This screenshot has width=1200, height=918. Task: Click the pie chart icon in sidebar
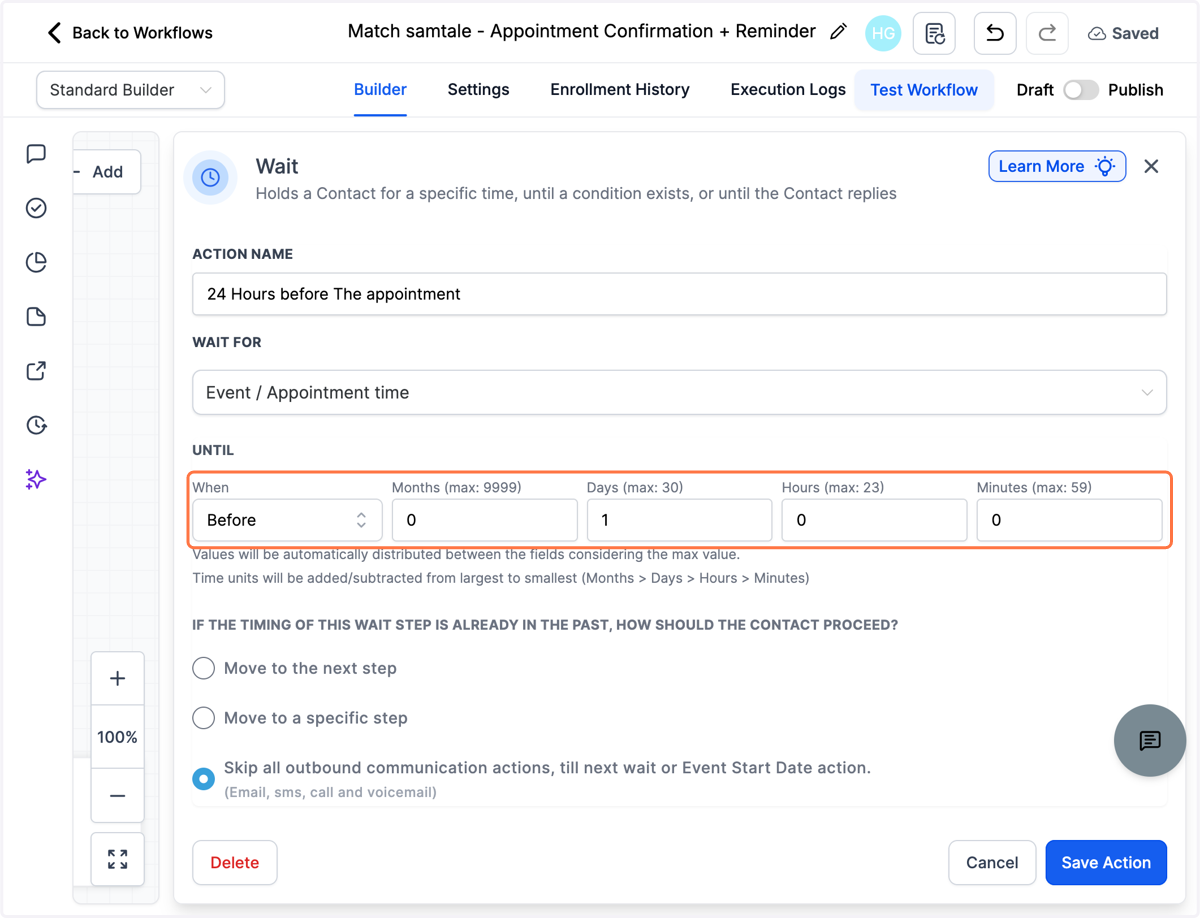click(x=36, y=262)
